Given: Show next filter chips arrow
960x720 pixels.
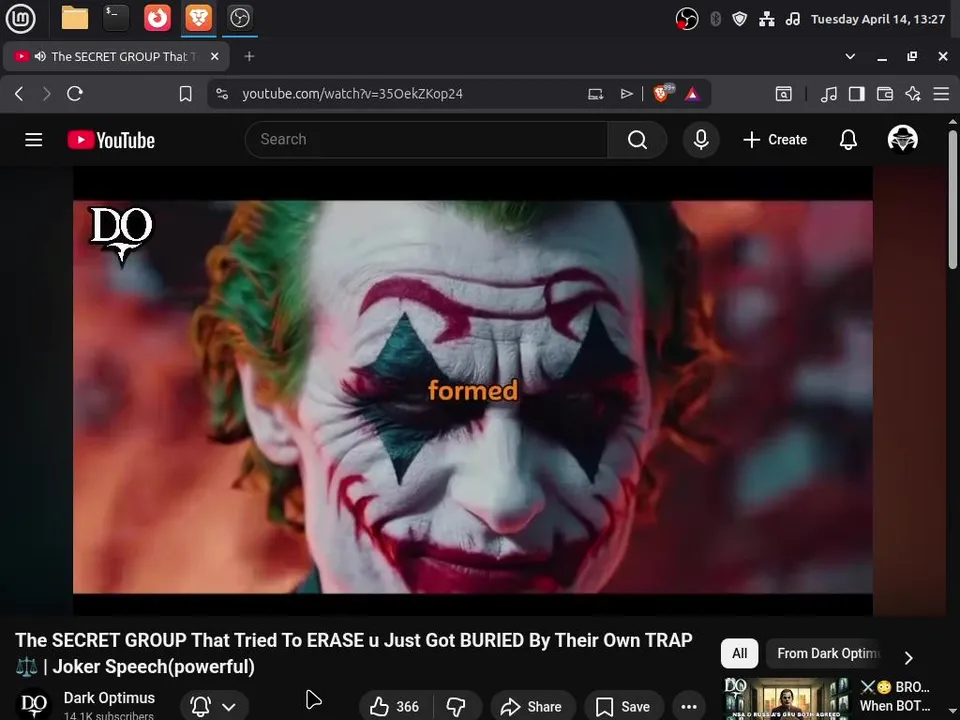Looking at the screenshot, I should tap(909, 658).
